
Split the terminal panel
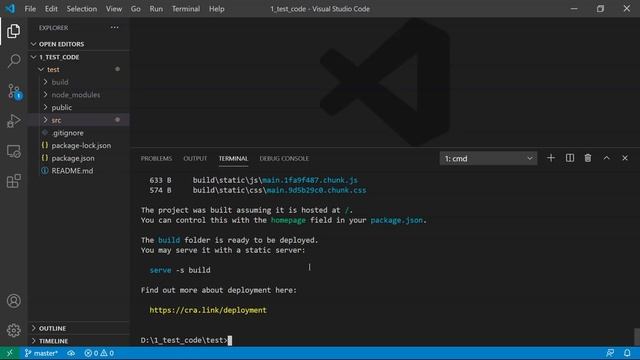point(569,158)
